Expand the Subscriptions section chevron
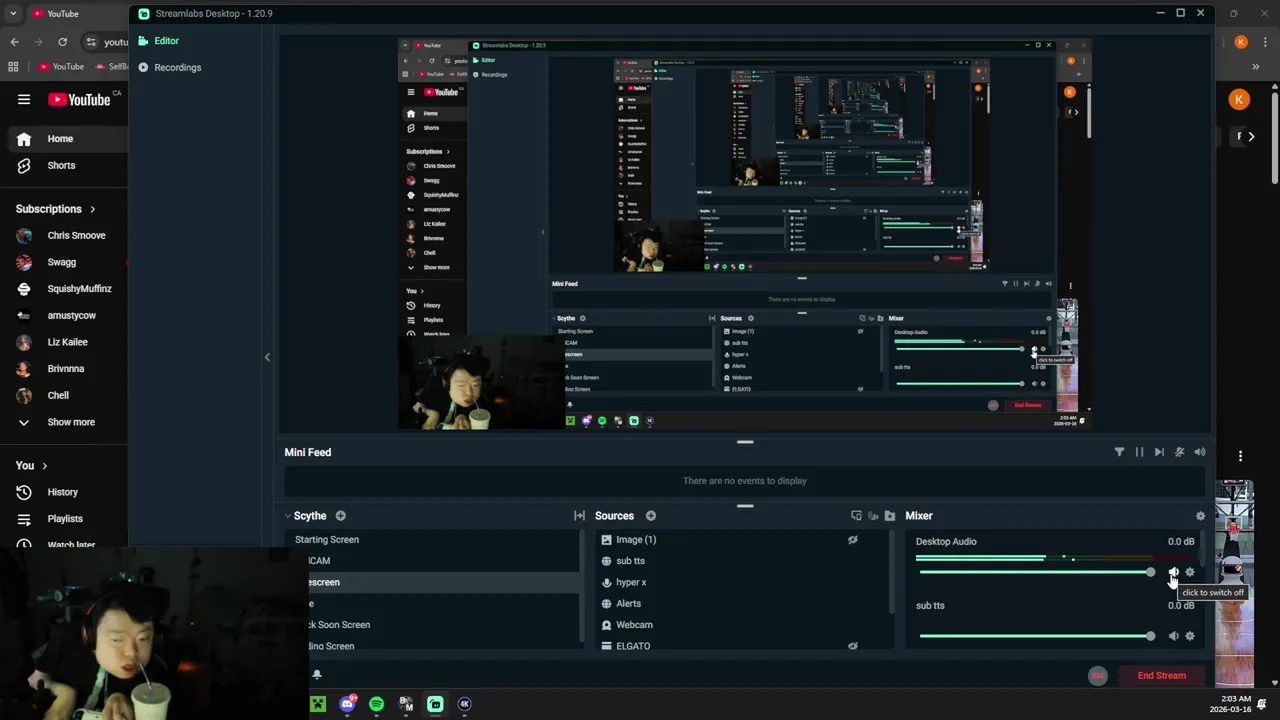 point(93,209)
